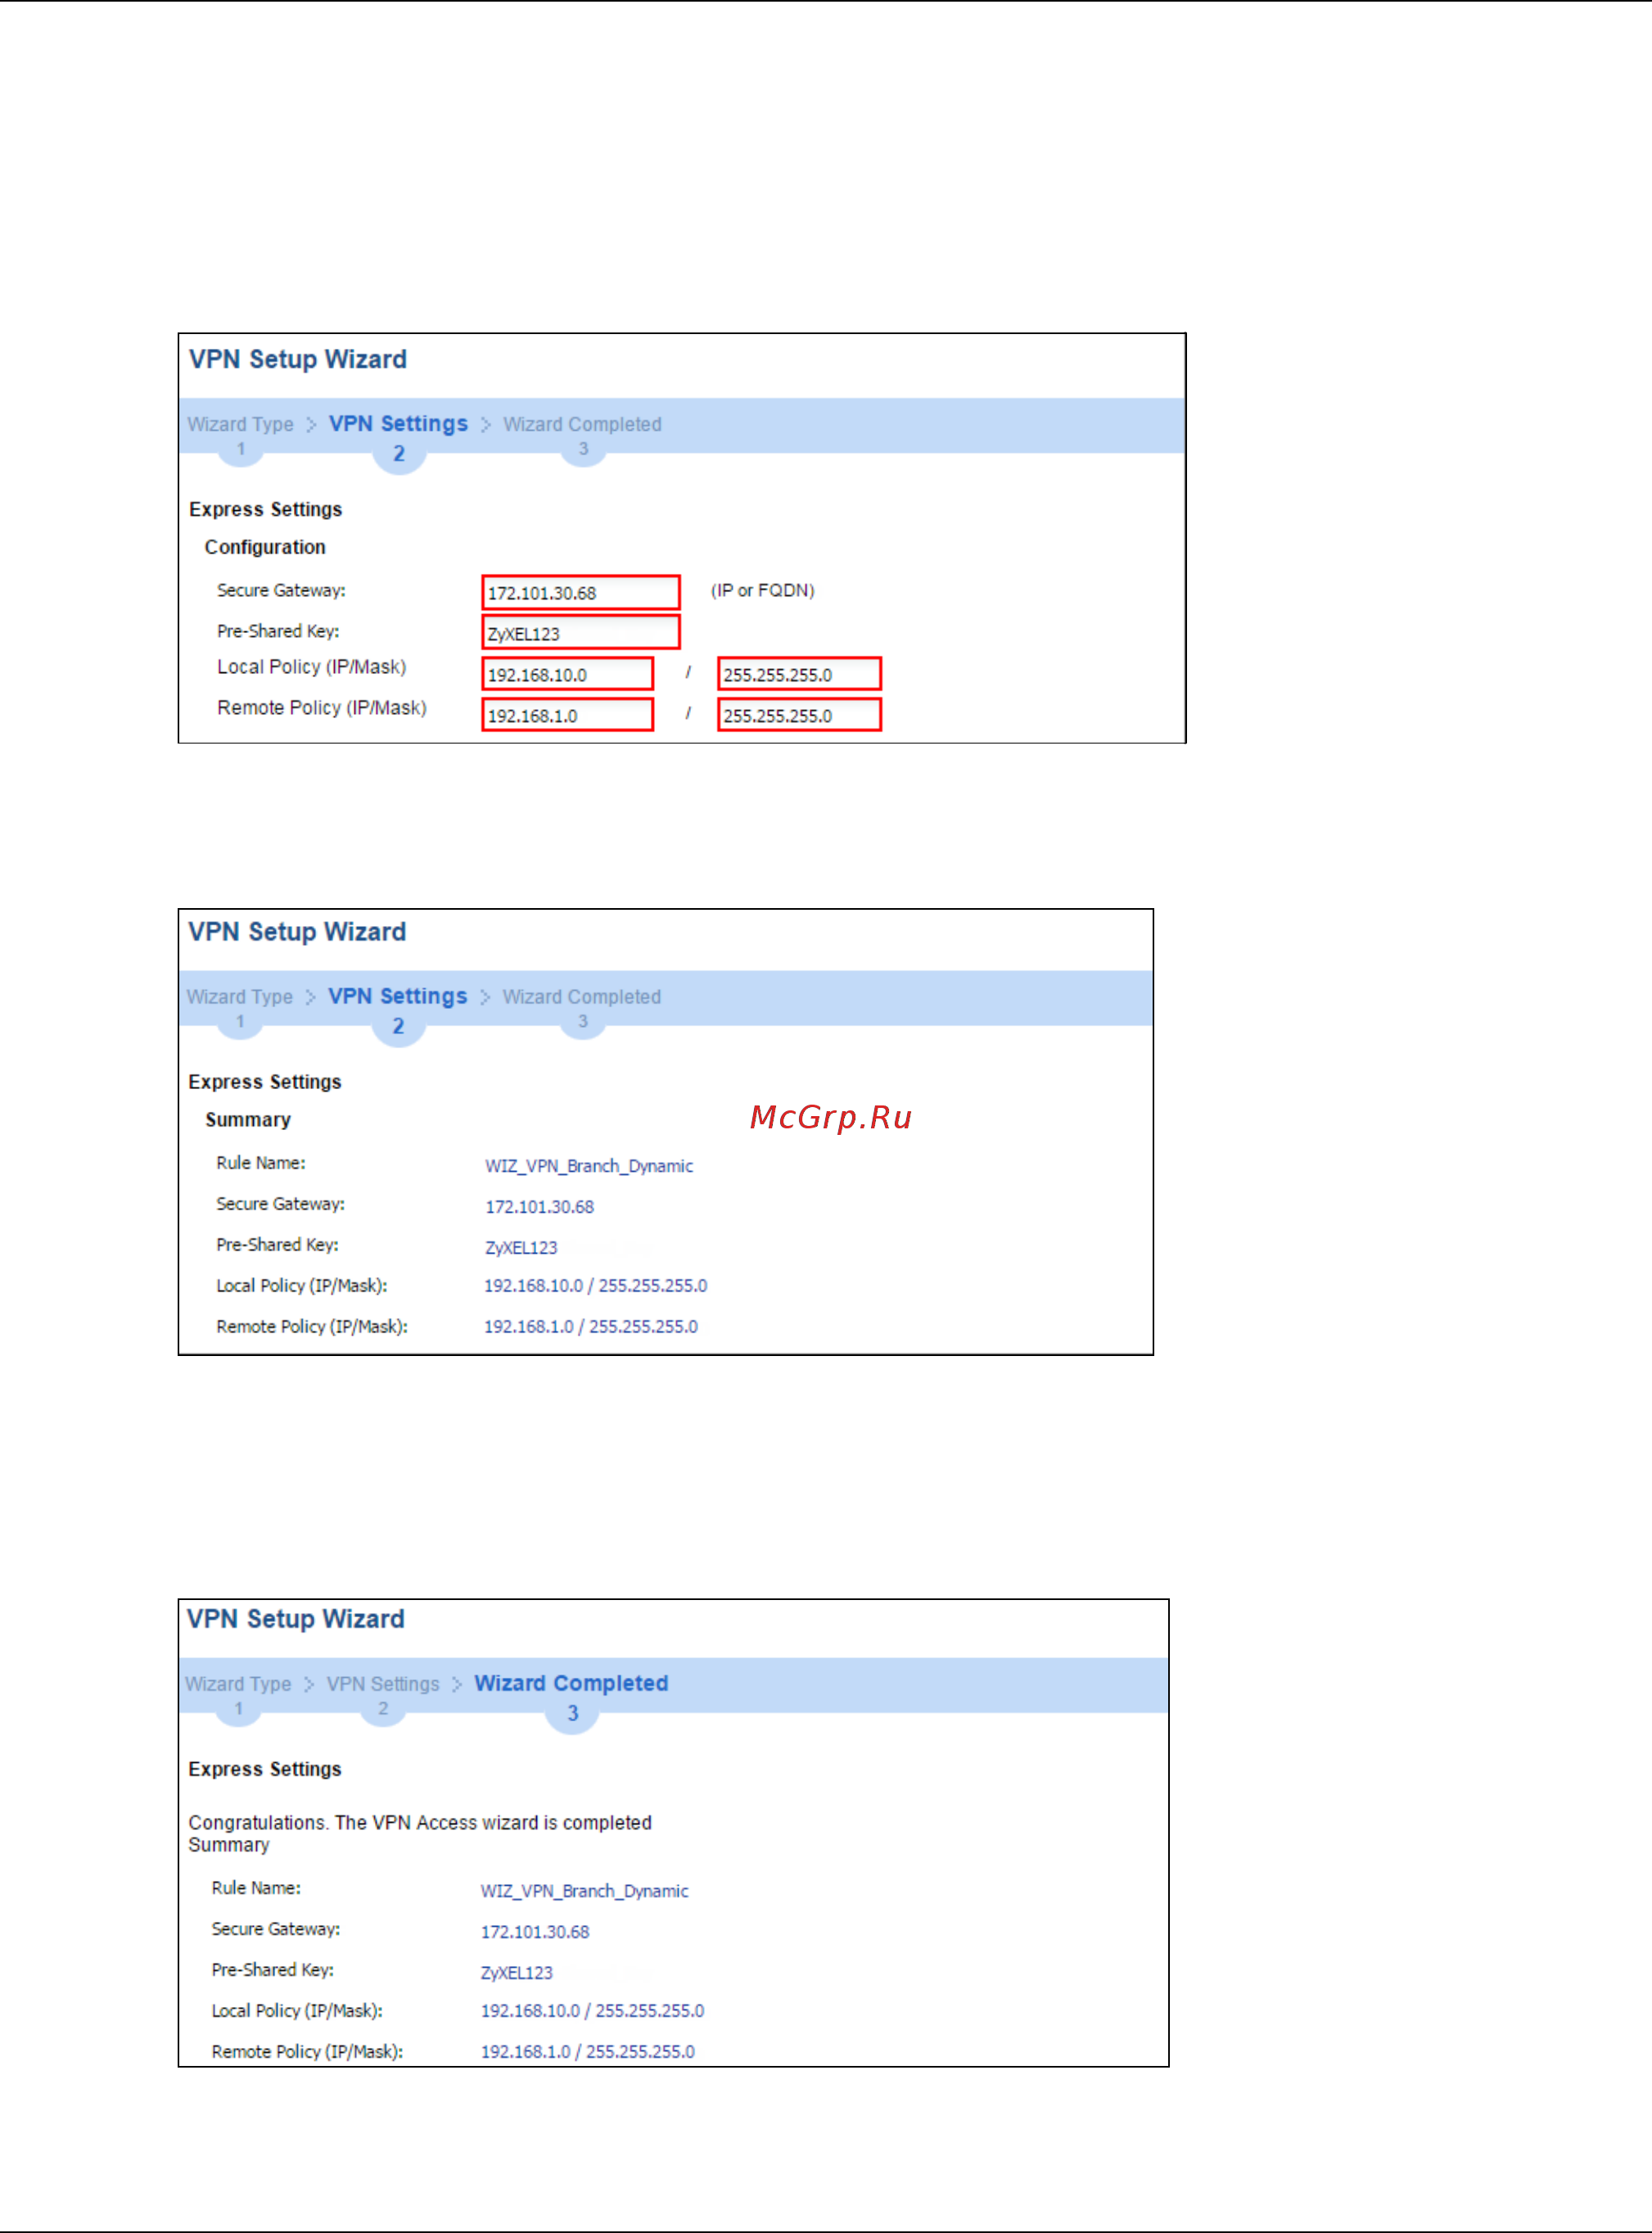
Task: Click Pre-Shared Key value ZyXEL123 in Summary wizard
Action: [521, 1248]
